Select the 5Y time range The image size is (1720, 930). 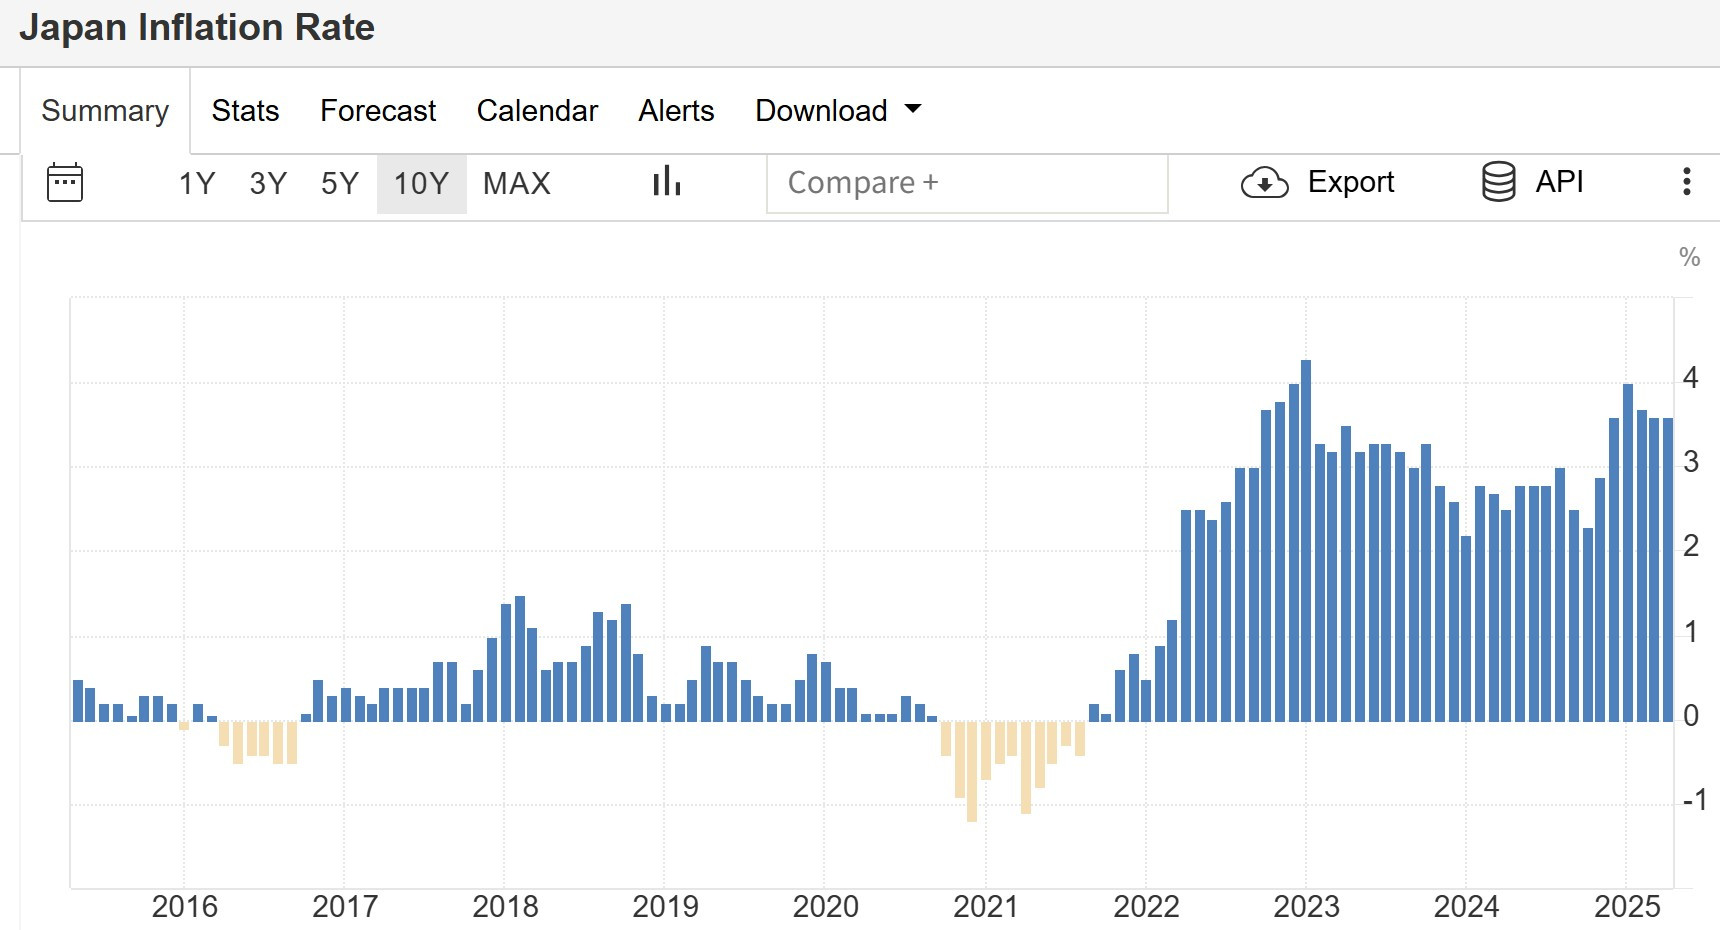(340, 184)
